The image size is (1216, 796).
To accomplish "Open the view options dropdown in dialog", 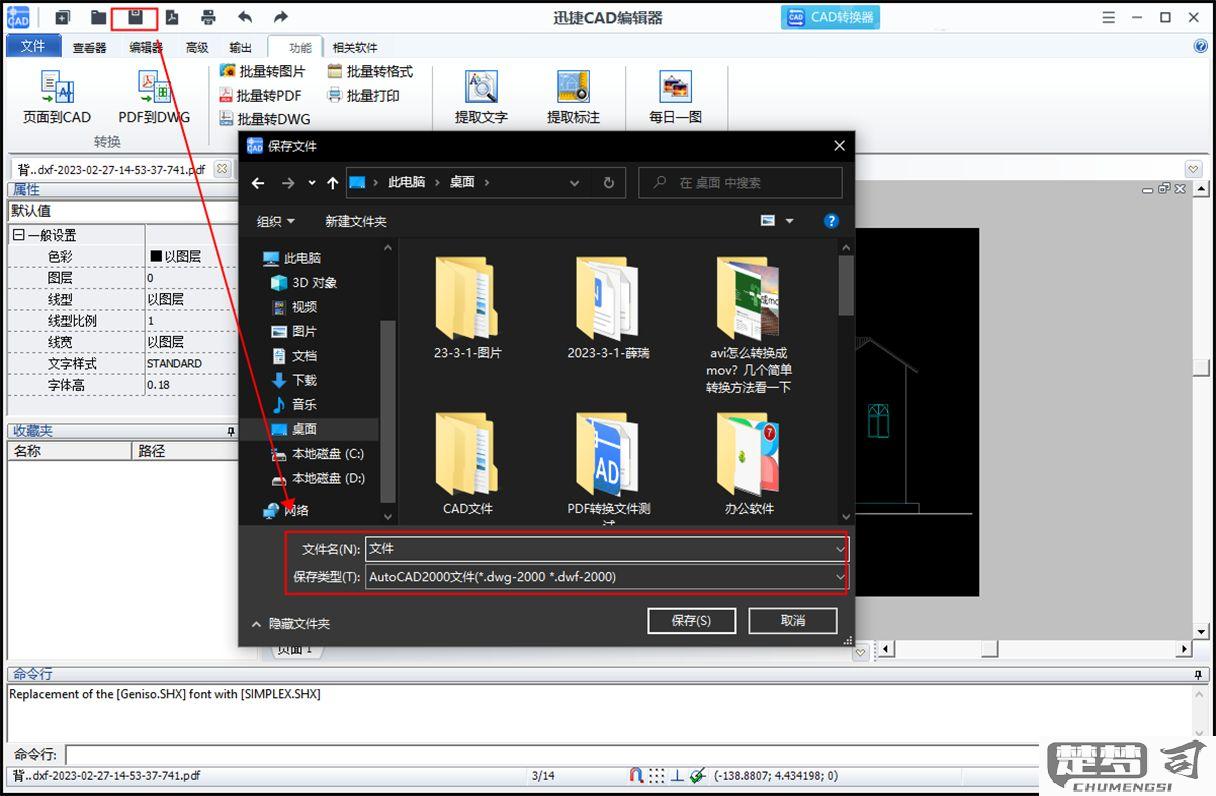I will (789, 221).
